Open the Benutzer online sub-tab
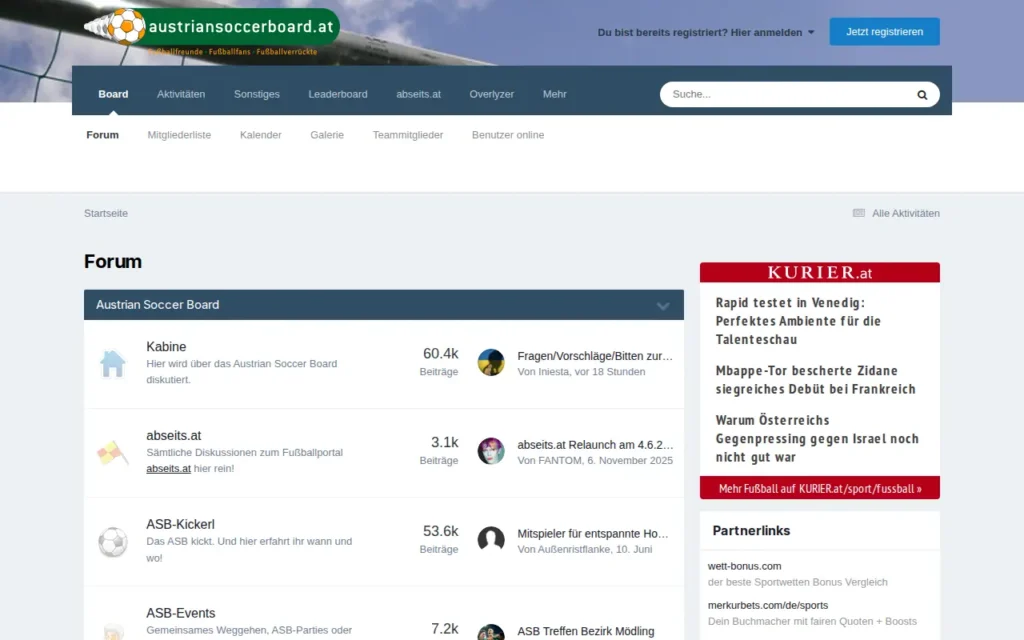Viewport: 1024px width, 640px height. coord(508,135)
